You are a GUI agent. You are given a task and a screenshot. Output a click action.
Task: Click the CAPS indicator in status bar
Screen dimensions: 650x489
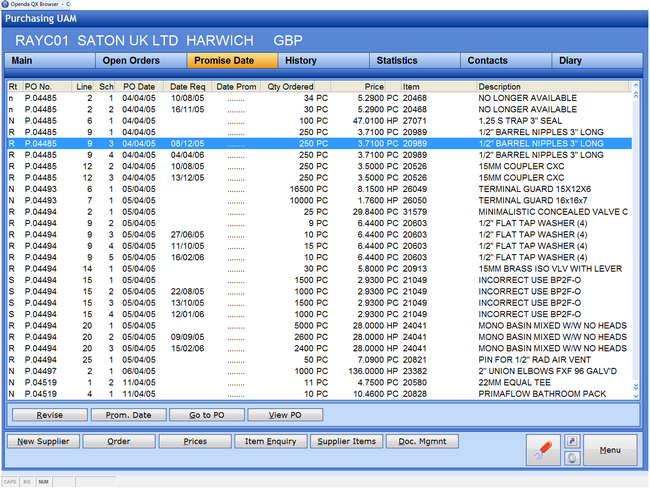10,482
